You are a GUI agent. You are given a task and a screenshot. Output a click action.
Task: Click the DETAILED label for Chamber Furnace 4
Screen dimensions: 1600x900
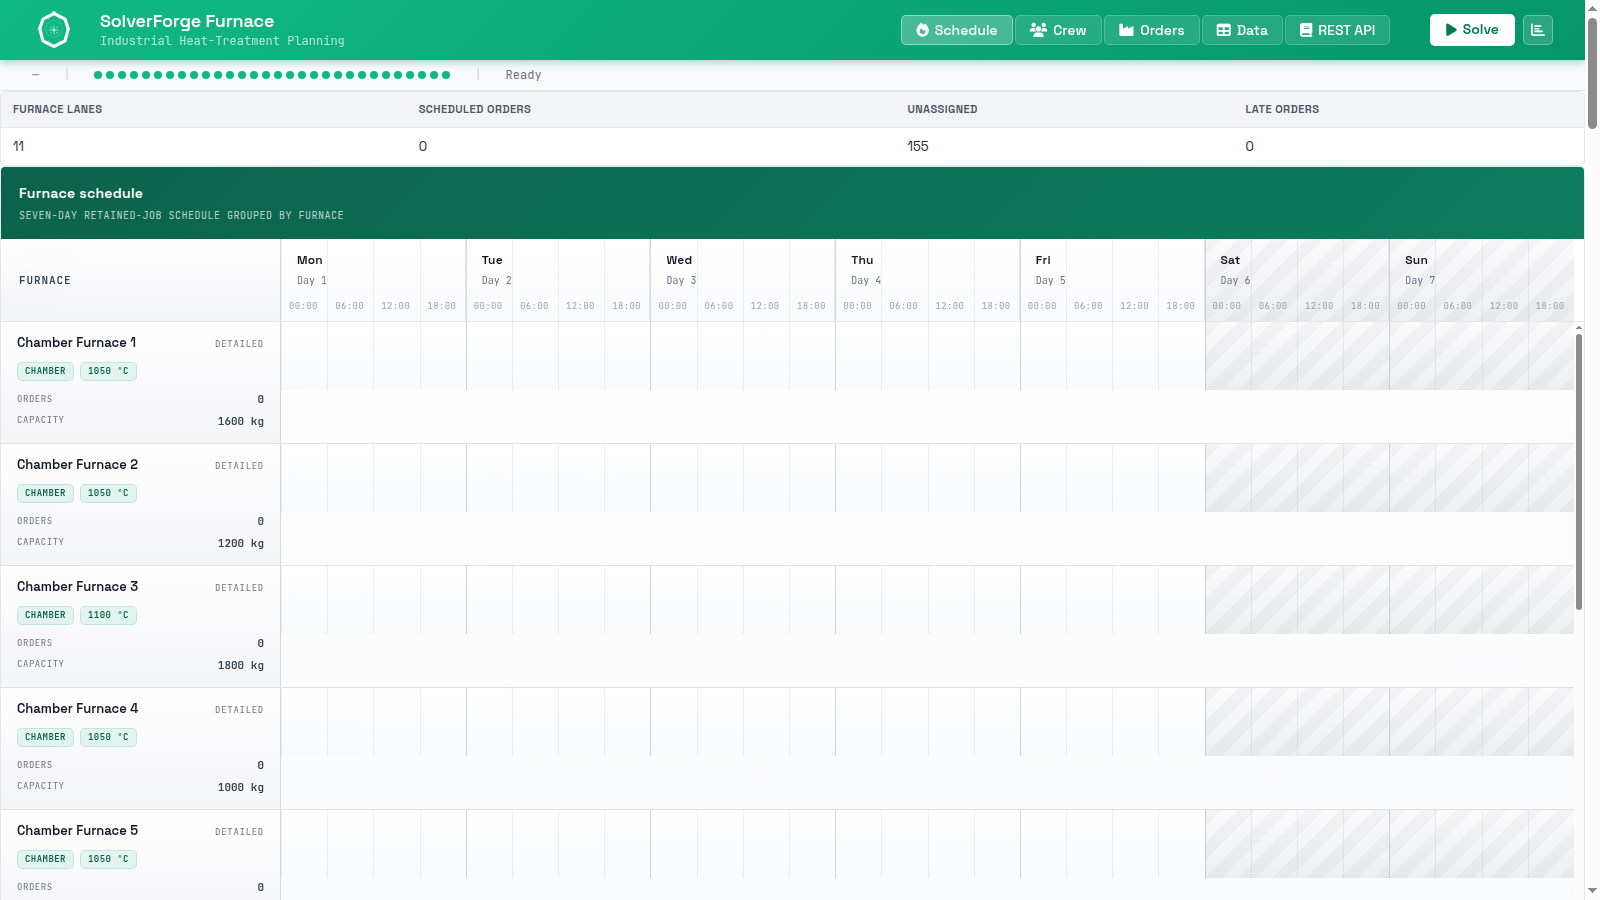[239, 710]
